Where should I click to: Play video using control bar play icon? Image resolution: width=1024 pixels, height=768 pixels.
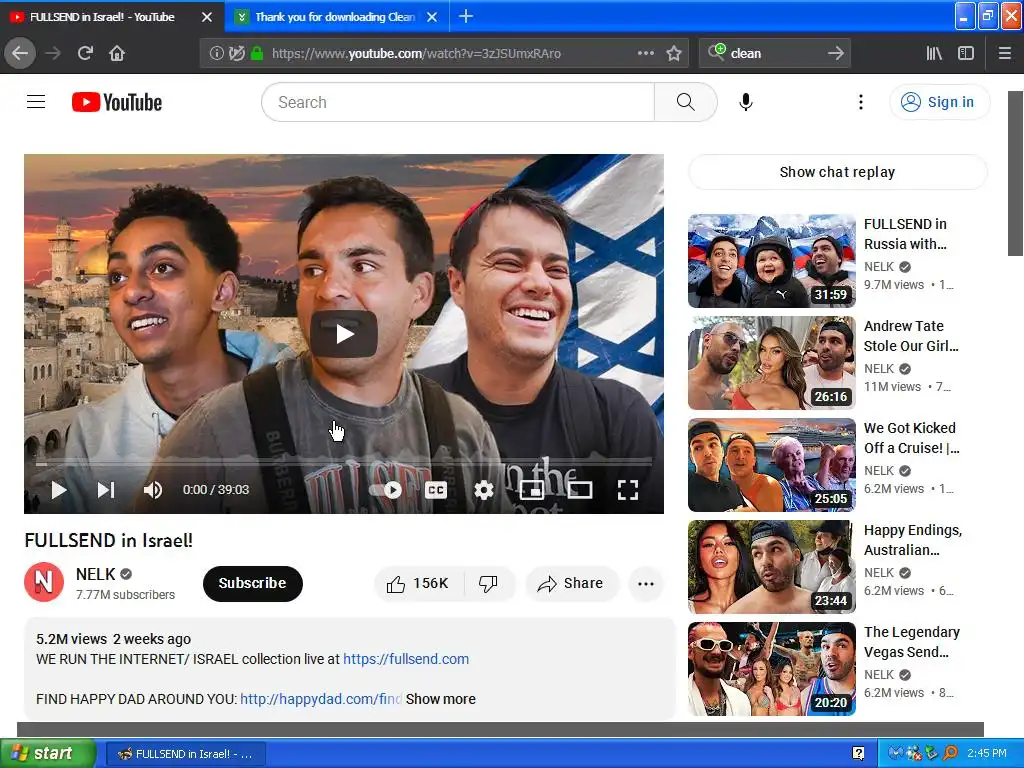pyautogui.click(x=59, y=490)
